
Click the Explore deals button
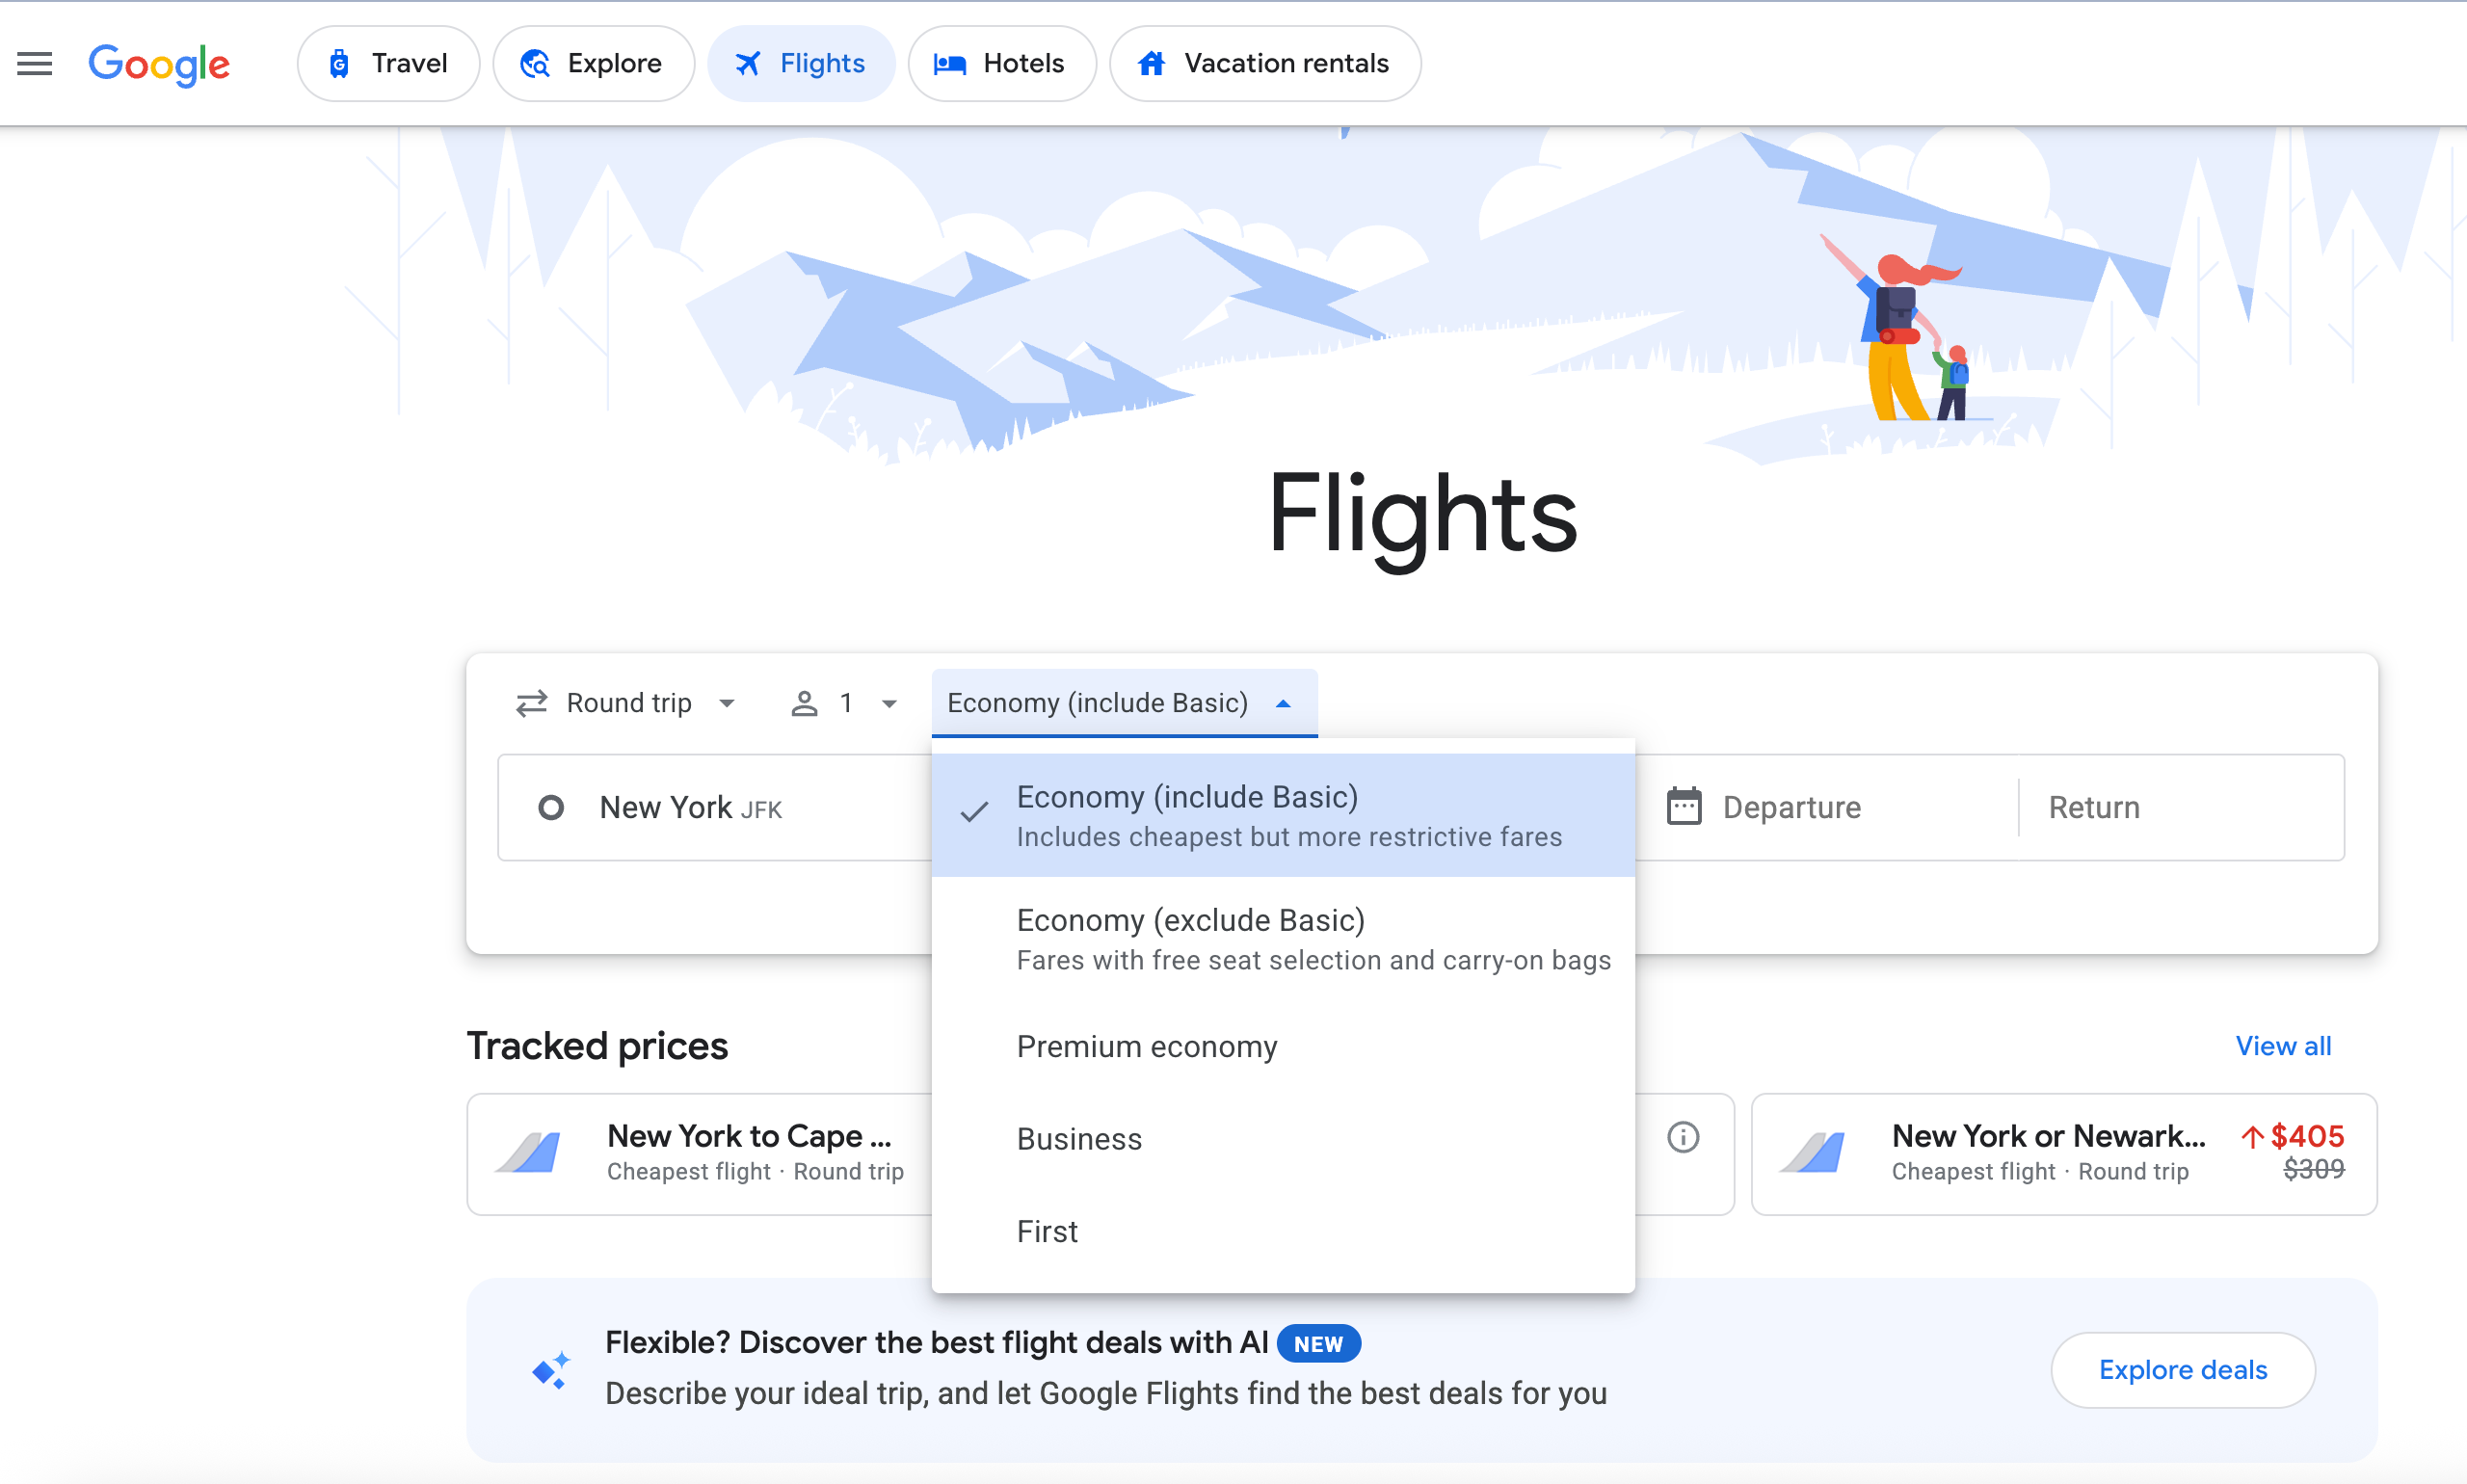pyautogui.click(x=2182, y=1369)
